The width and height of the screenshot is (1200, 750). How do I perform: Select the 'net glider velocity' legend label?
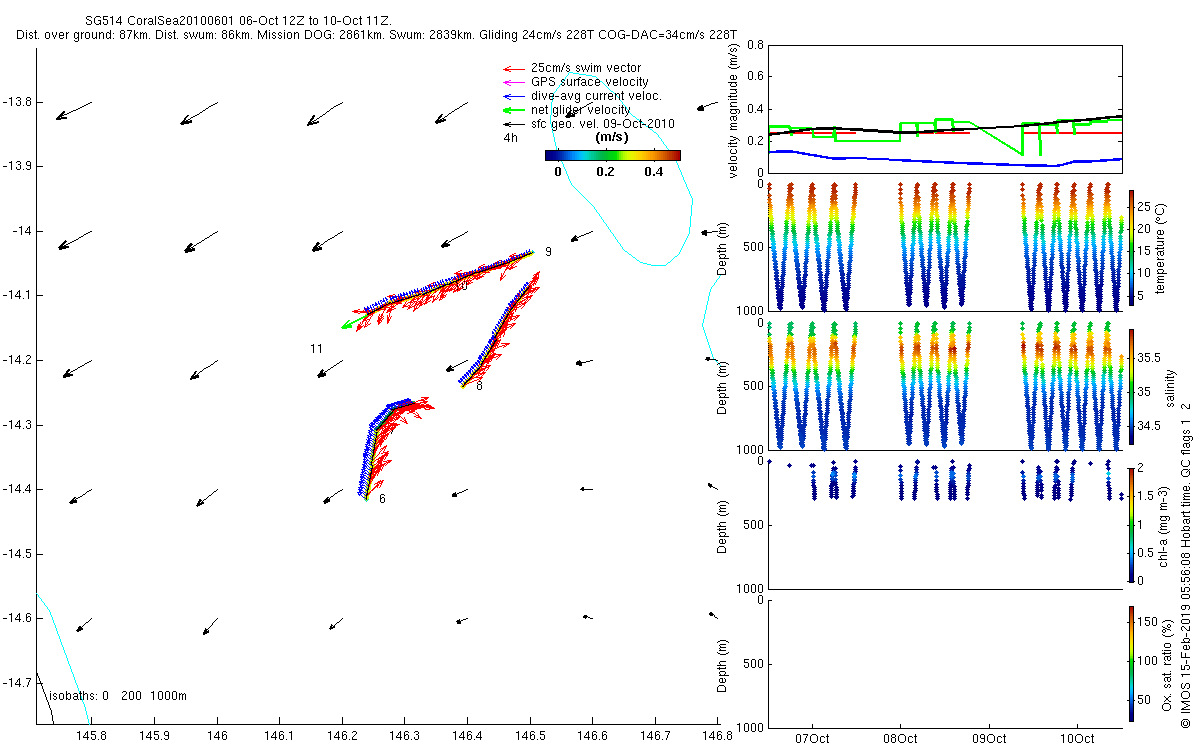point(581,110)
